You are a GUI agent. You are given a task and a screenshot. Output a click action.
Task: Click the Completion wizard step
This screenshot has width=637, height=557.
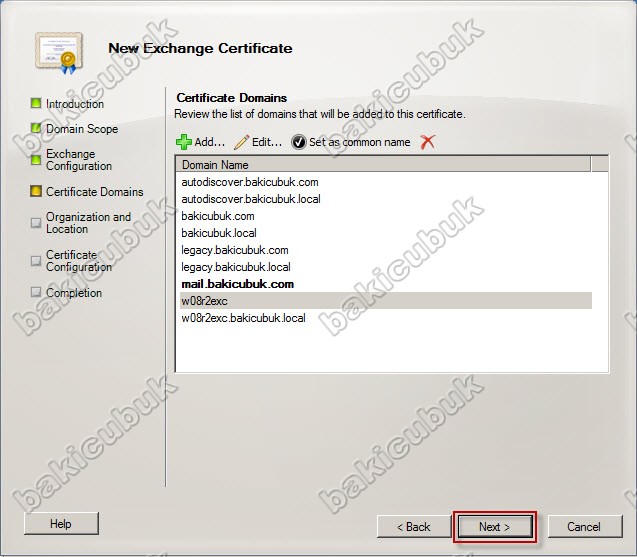coord(74,293)
